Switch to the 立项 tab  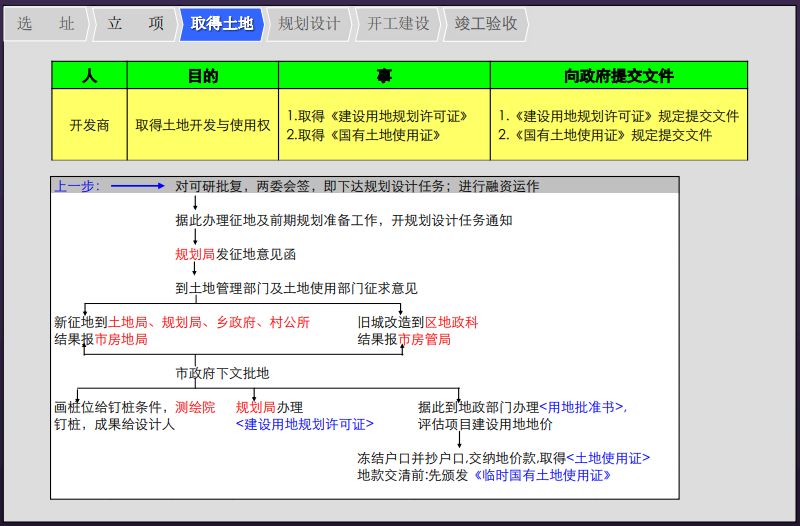click(135, 24)
